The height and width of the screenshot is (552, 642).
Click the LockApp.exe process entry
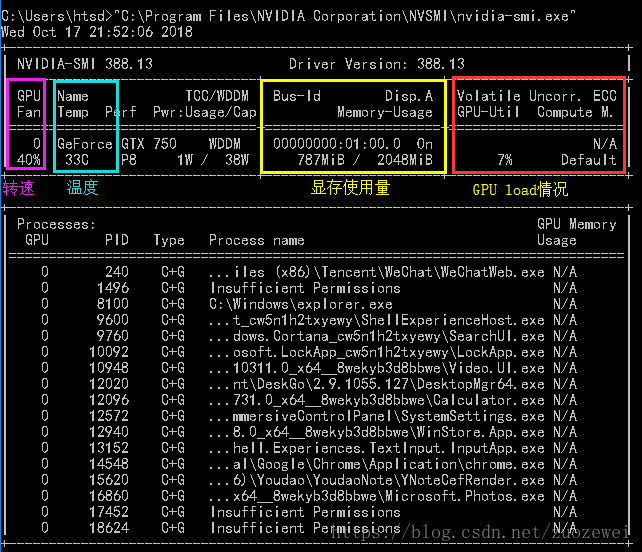coord(377,352)
